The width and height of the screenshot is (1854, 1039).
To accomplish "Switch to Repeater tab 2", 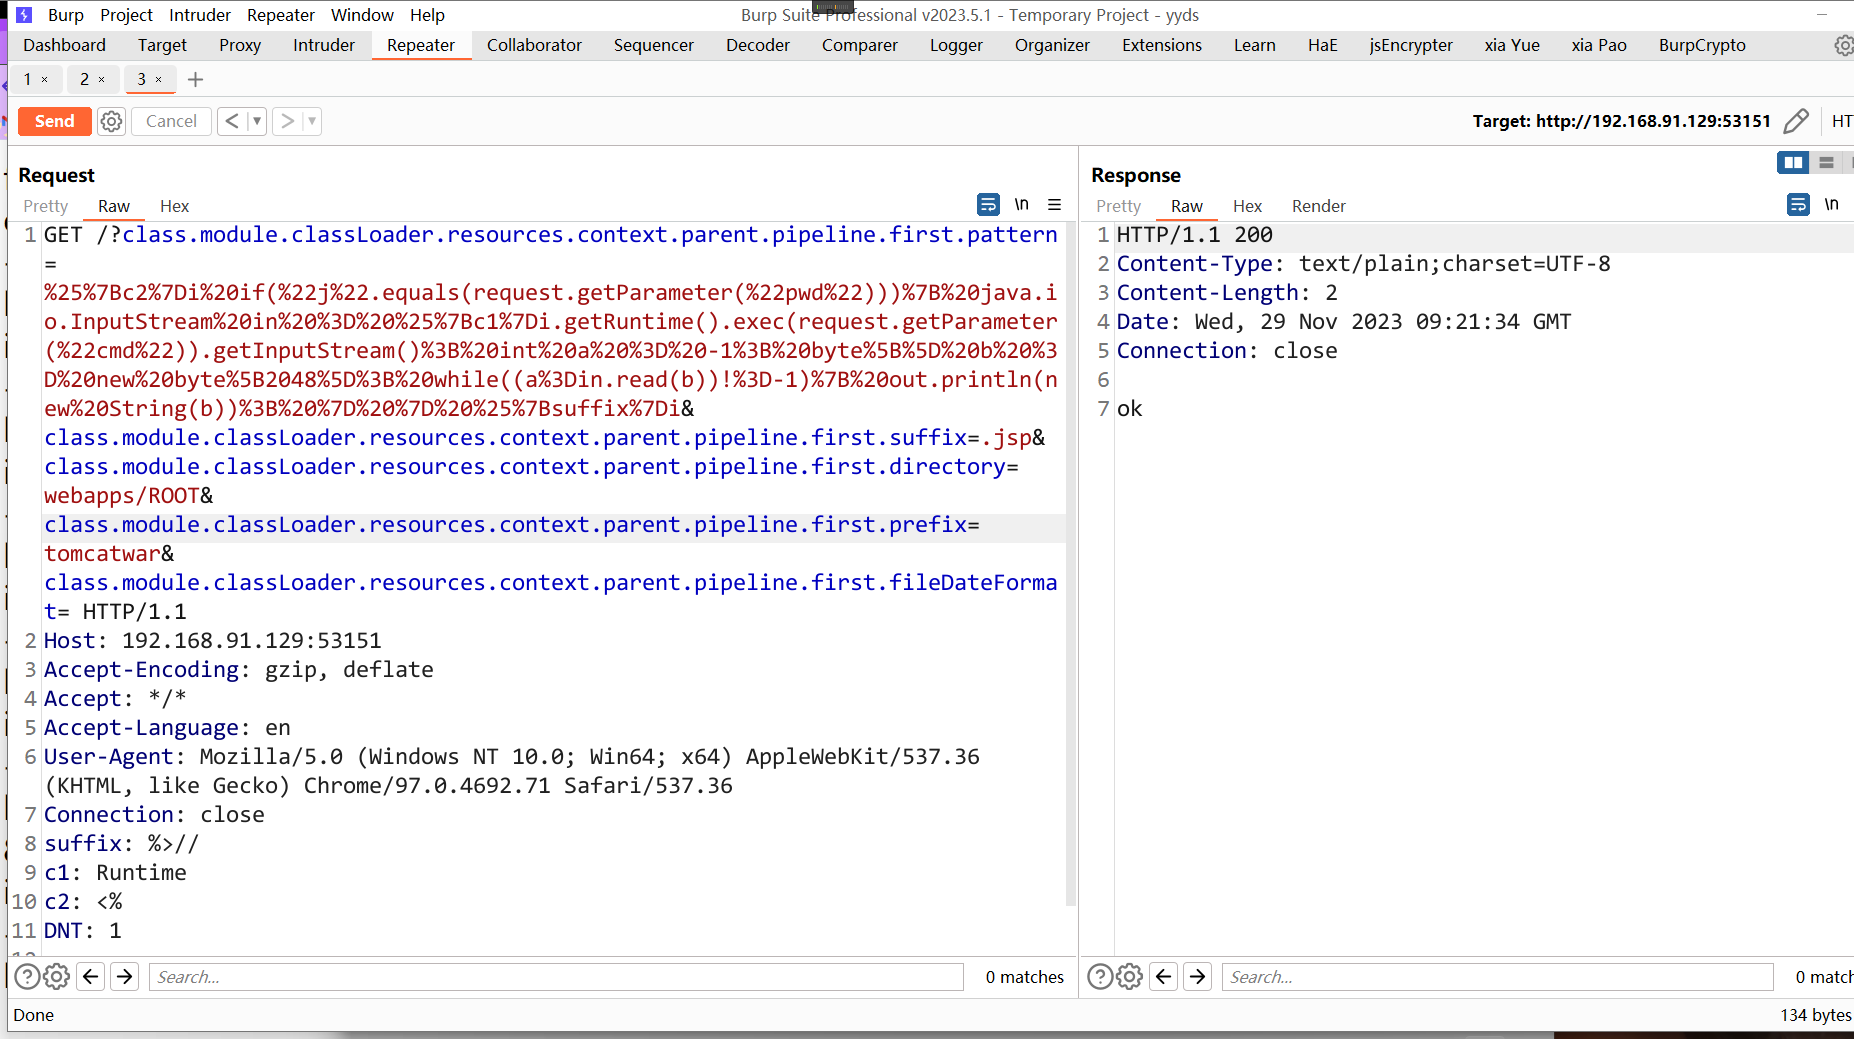I will [85, 79].
